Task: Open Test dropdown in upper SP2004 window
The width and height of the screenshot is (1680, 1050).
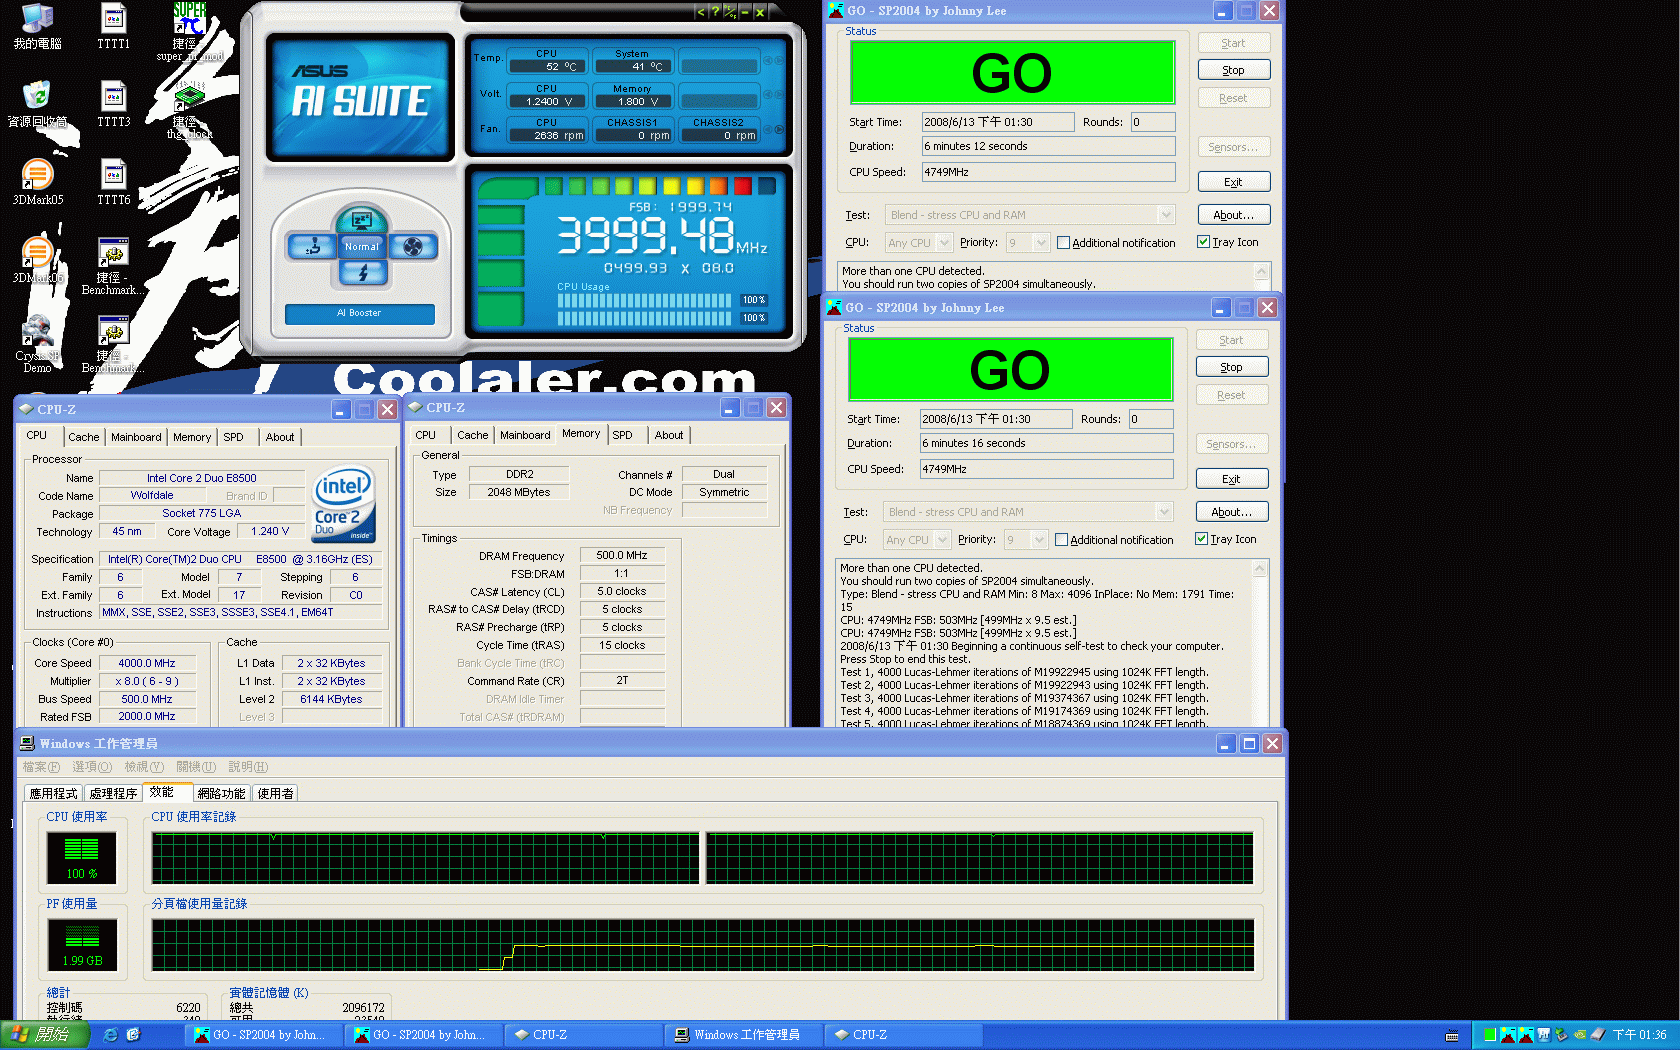Action: 1165,215
